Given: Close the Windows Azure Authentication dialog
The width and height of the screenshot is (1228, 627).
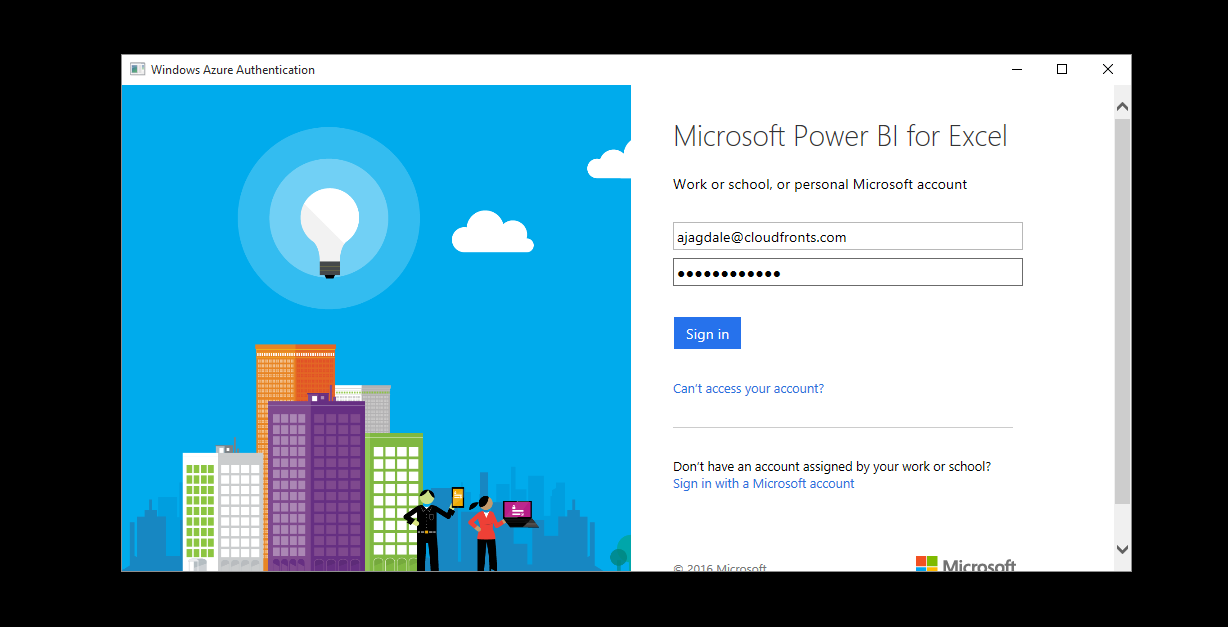Looking at the screenshot, I should click(x=1108, y=70).
